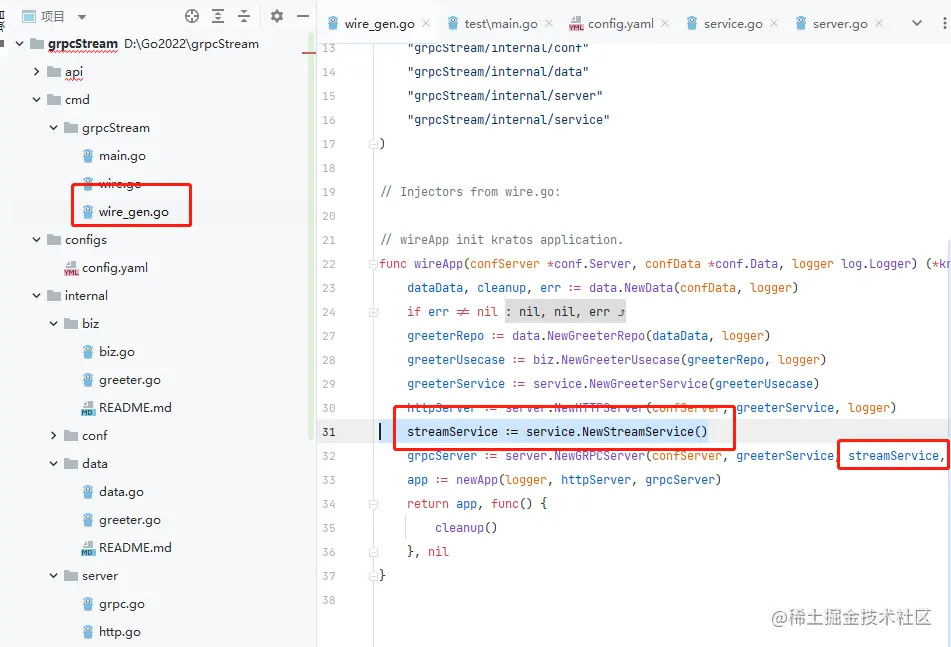Fold the closure at line 34
The image size is (951, 647).
click(373, 503)
